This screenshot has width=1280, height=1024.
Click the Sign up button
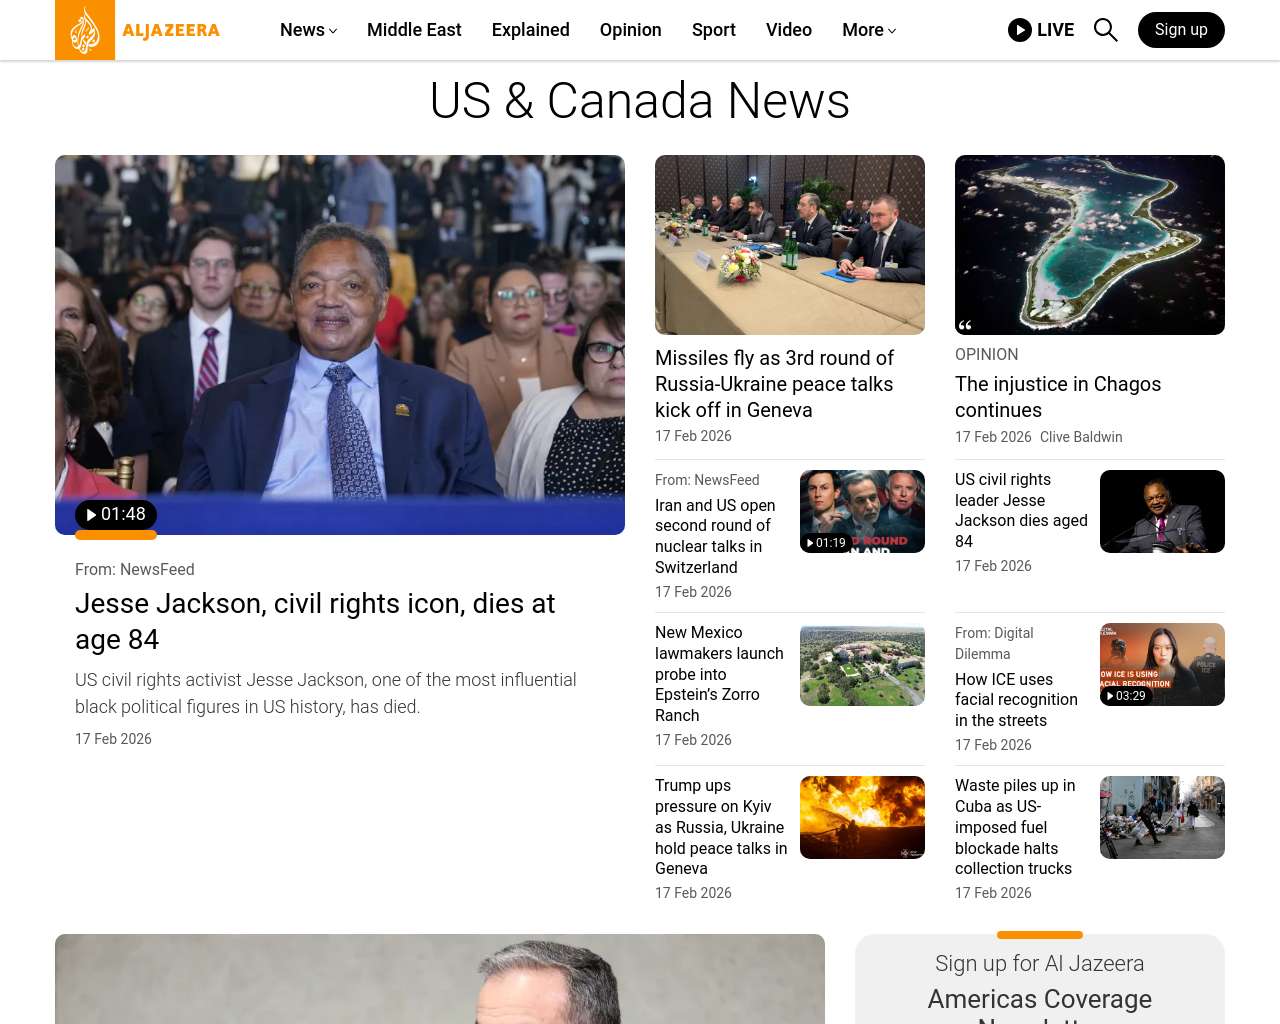1180,30
